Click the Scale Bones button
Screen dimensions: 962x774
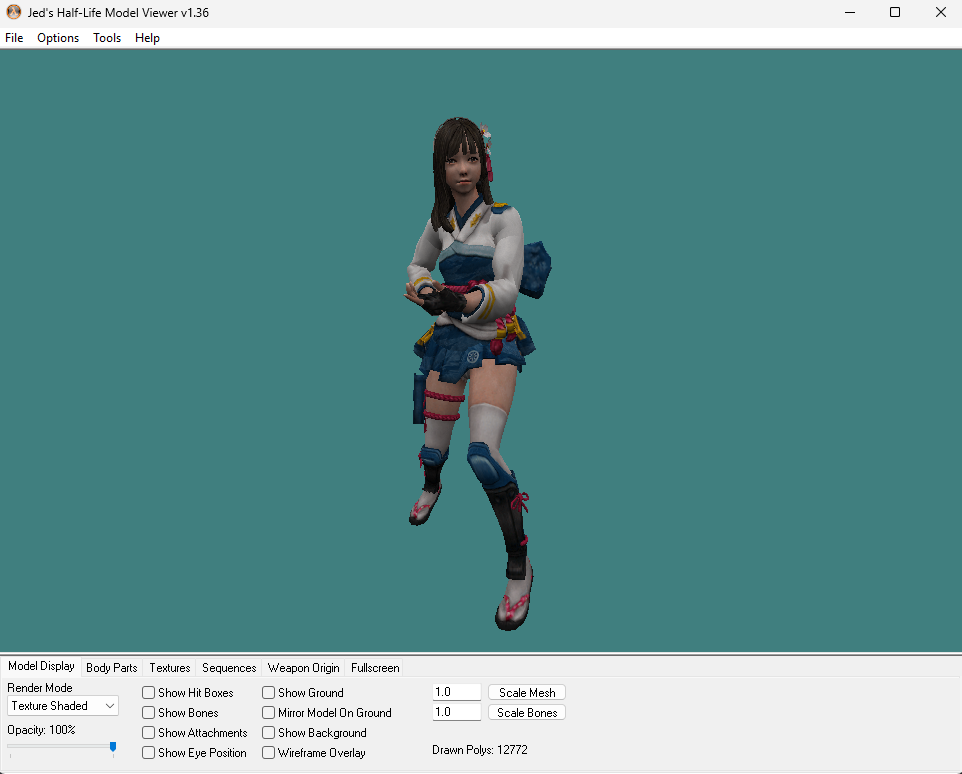[527, 713]
